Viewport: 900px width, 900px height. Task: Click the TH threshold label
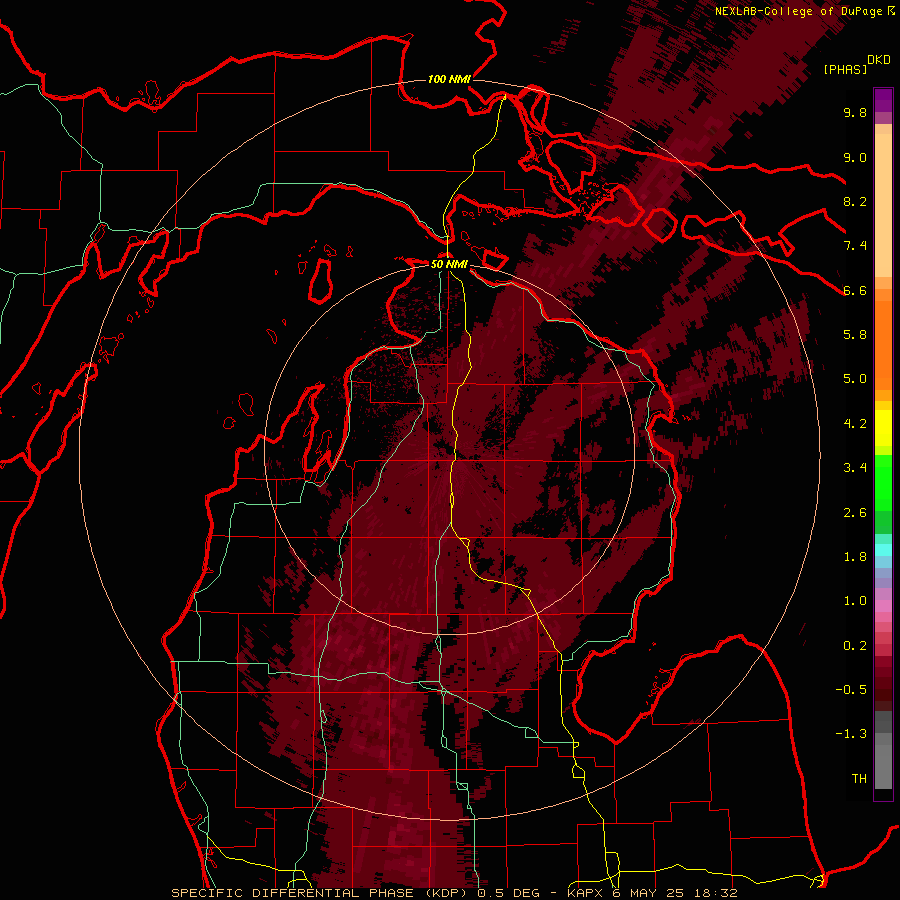pyautogui.click(x=859, y=779)
